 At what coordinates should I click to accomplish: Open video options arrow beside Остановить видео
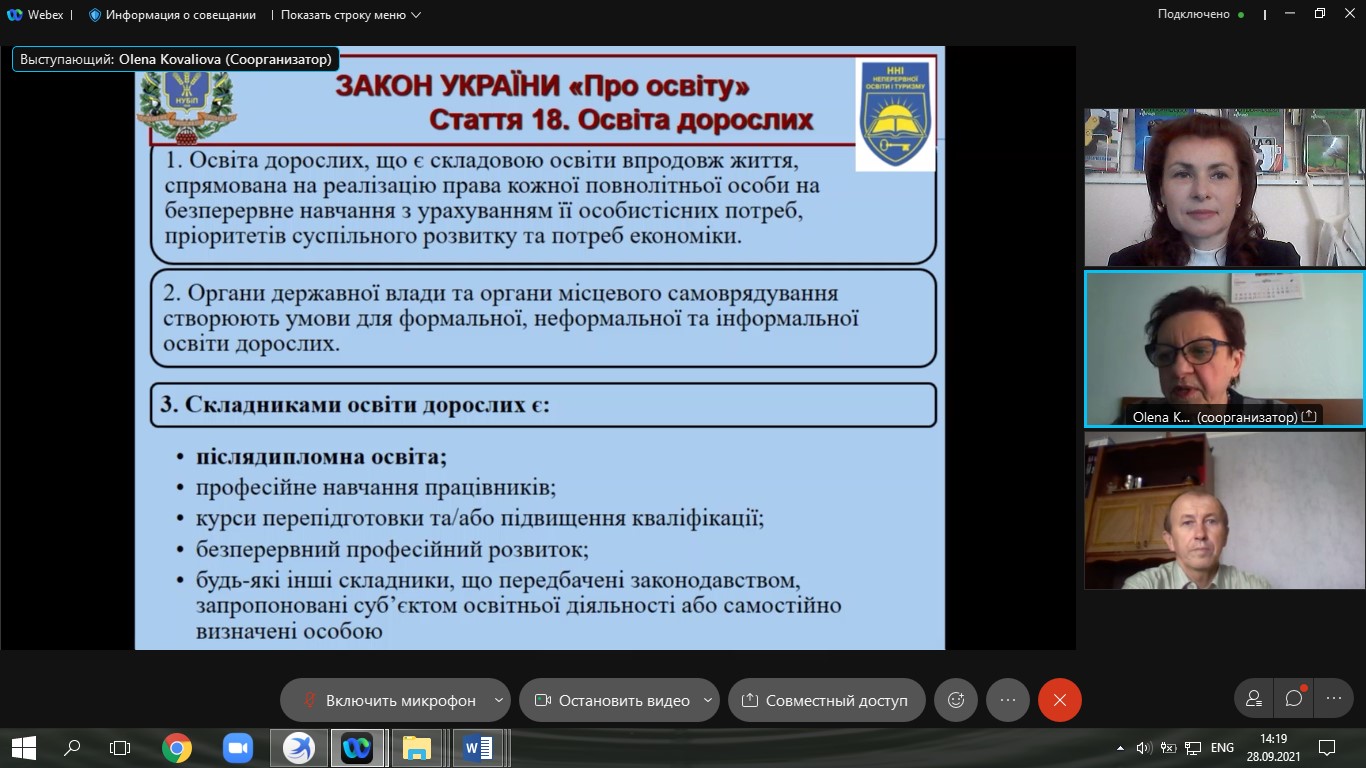click(709, 700)
